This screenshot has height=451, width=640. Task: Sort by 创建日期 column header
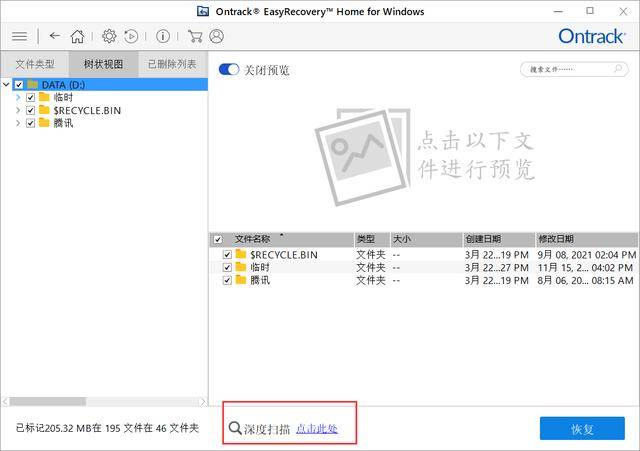pos(499,239)
